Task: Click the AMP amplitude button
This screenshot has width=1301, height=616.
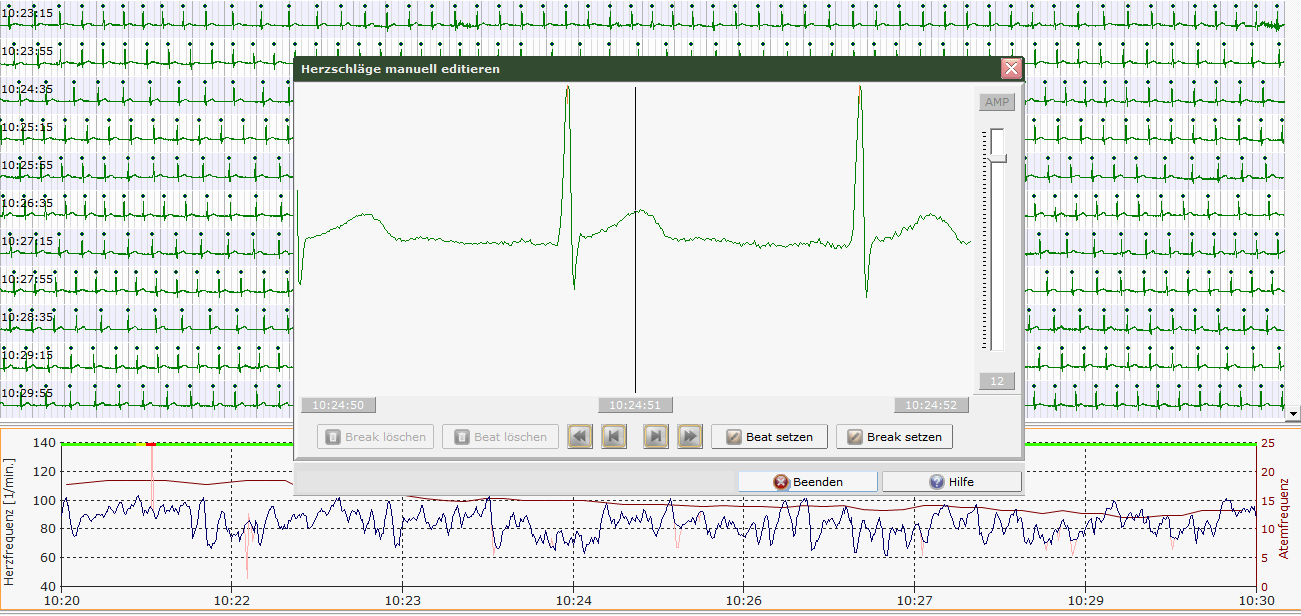Action: click(x=997, y=102)
